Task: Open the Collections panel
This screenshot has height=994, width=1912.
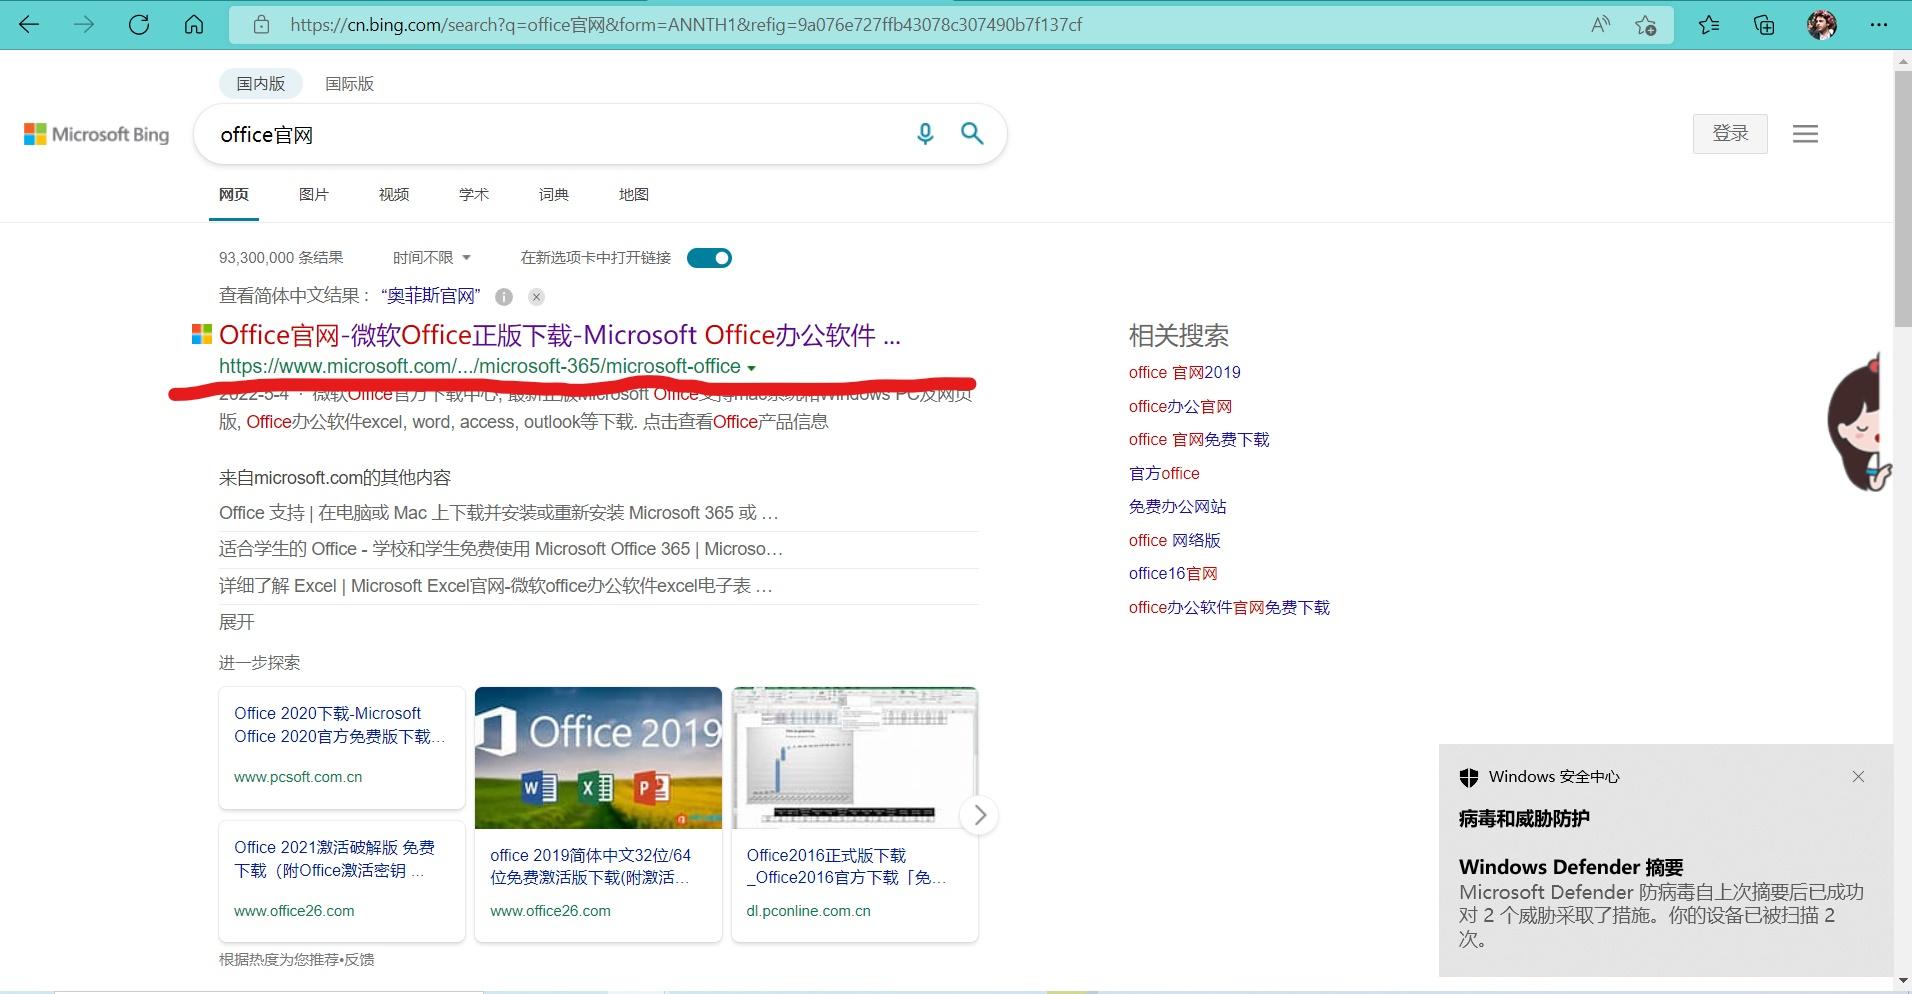Action: (1765, 25)
